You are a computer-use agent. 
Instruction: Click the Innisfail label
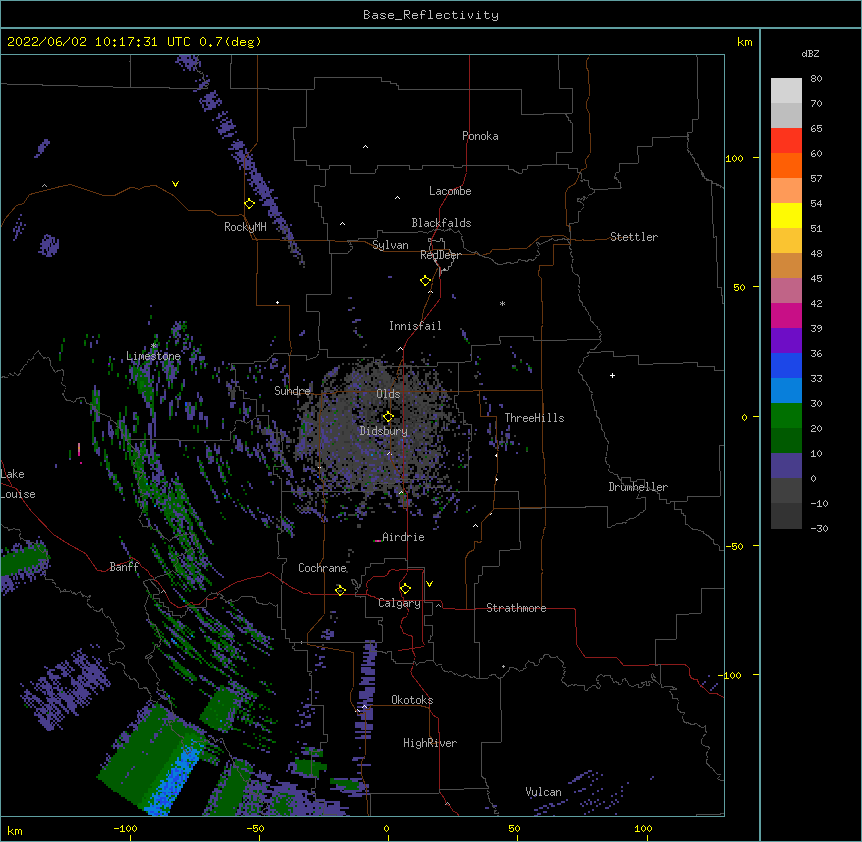tap(415, 326)
